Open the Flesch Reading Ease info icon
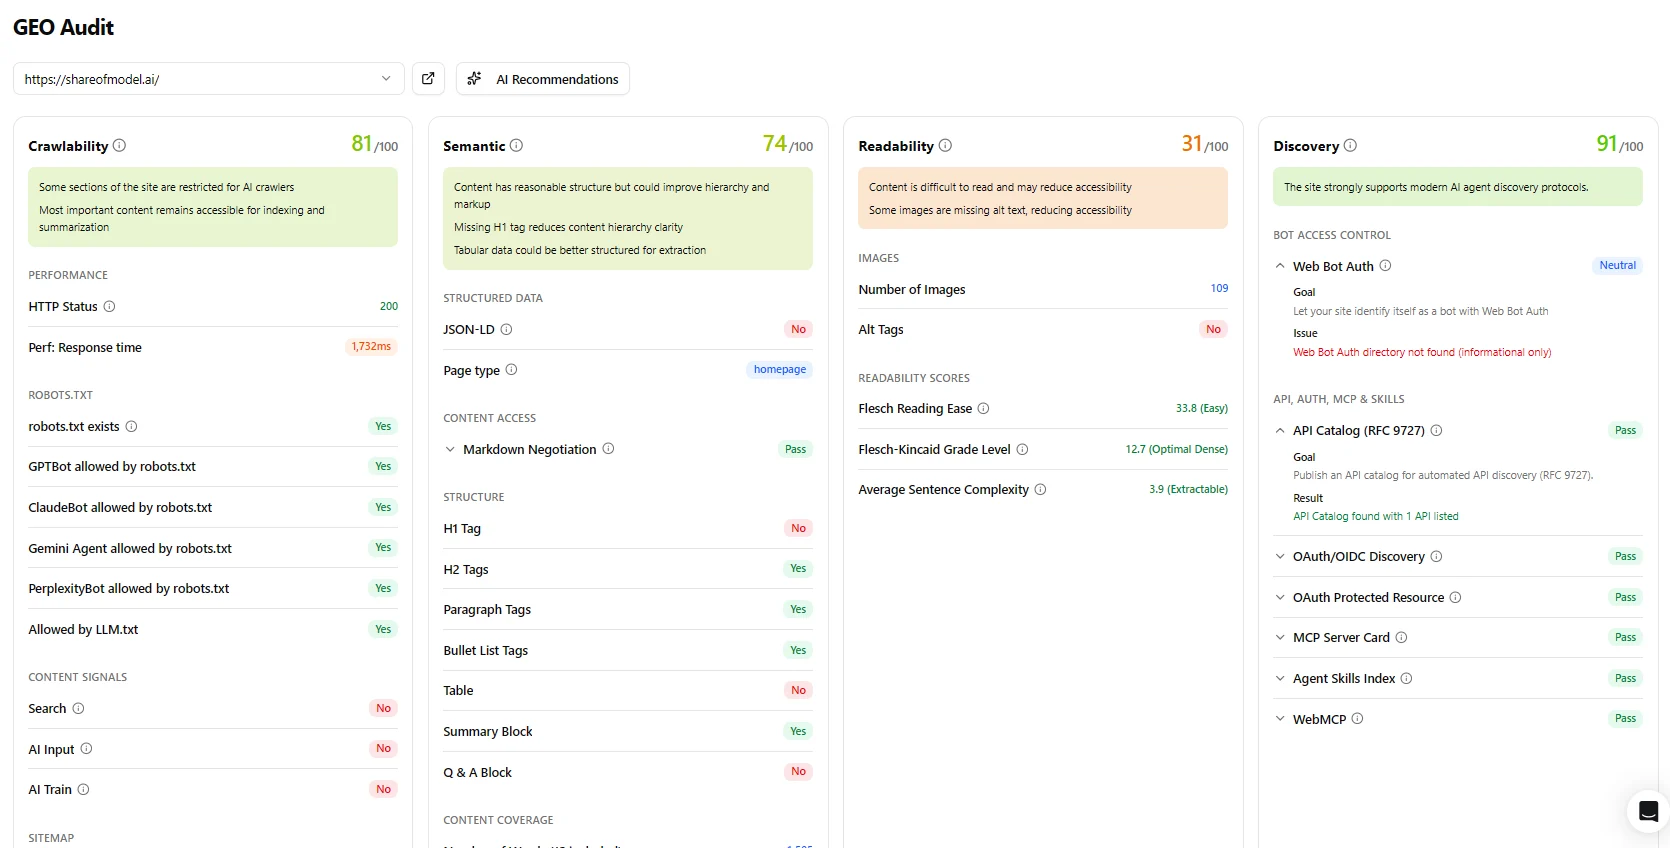 [x=983, y=409]
